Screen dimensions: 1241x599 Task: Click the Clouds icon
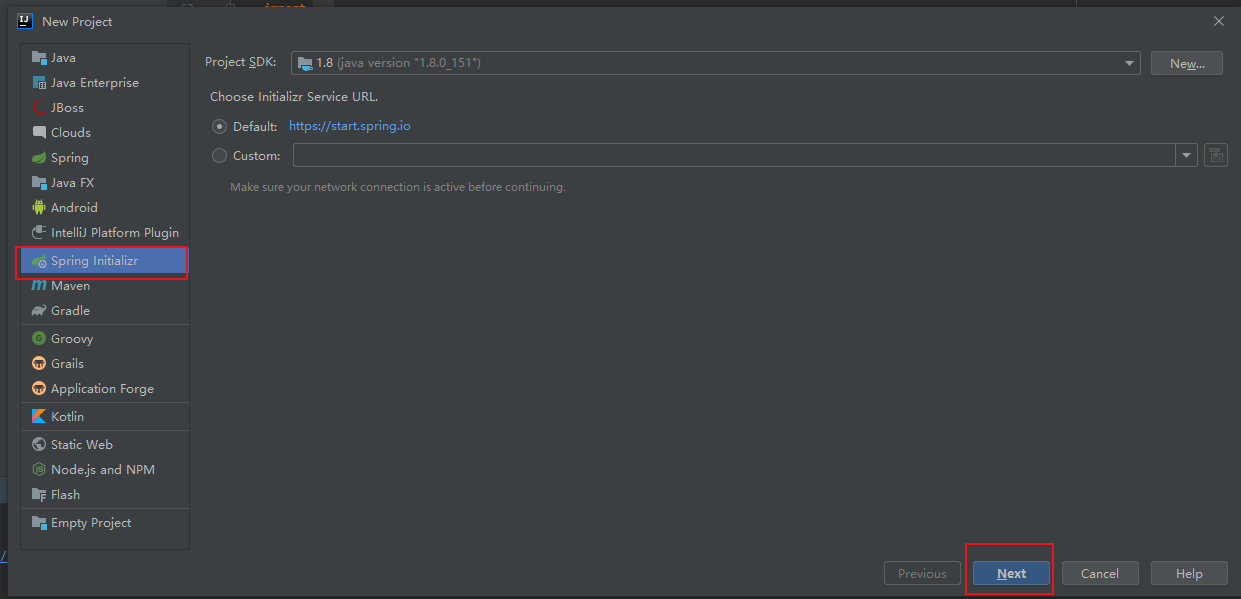click(39, 132)
